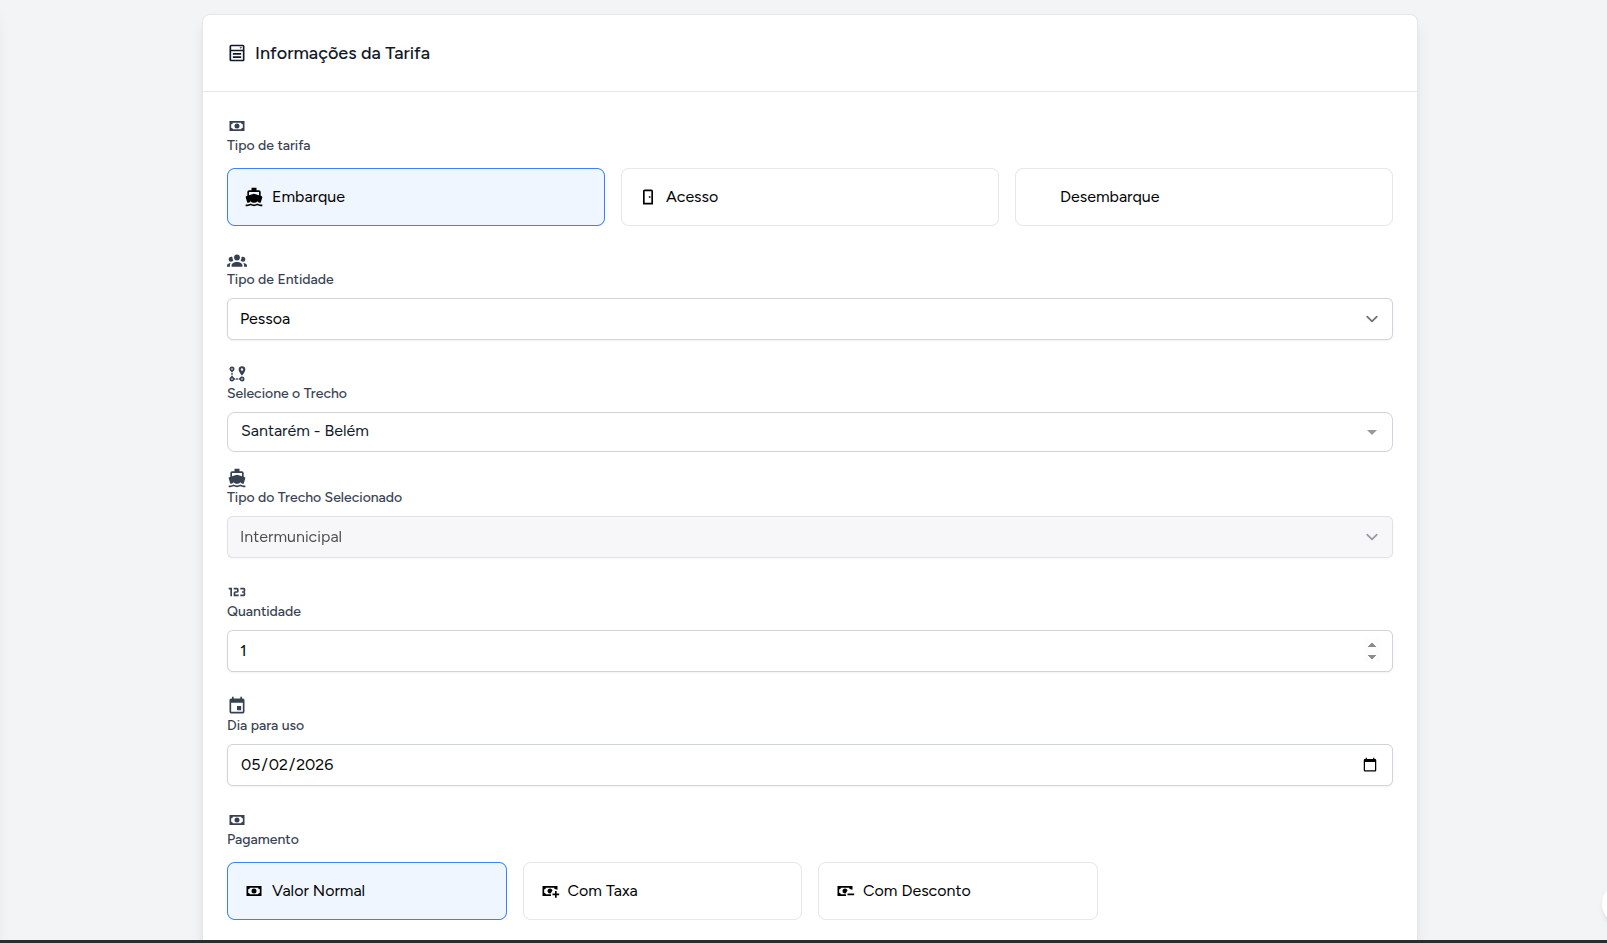
Task: Click the route icon above Selecione o Trecho
Action: (x=237, y=374)
